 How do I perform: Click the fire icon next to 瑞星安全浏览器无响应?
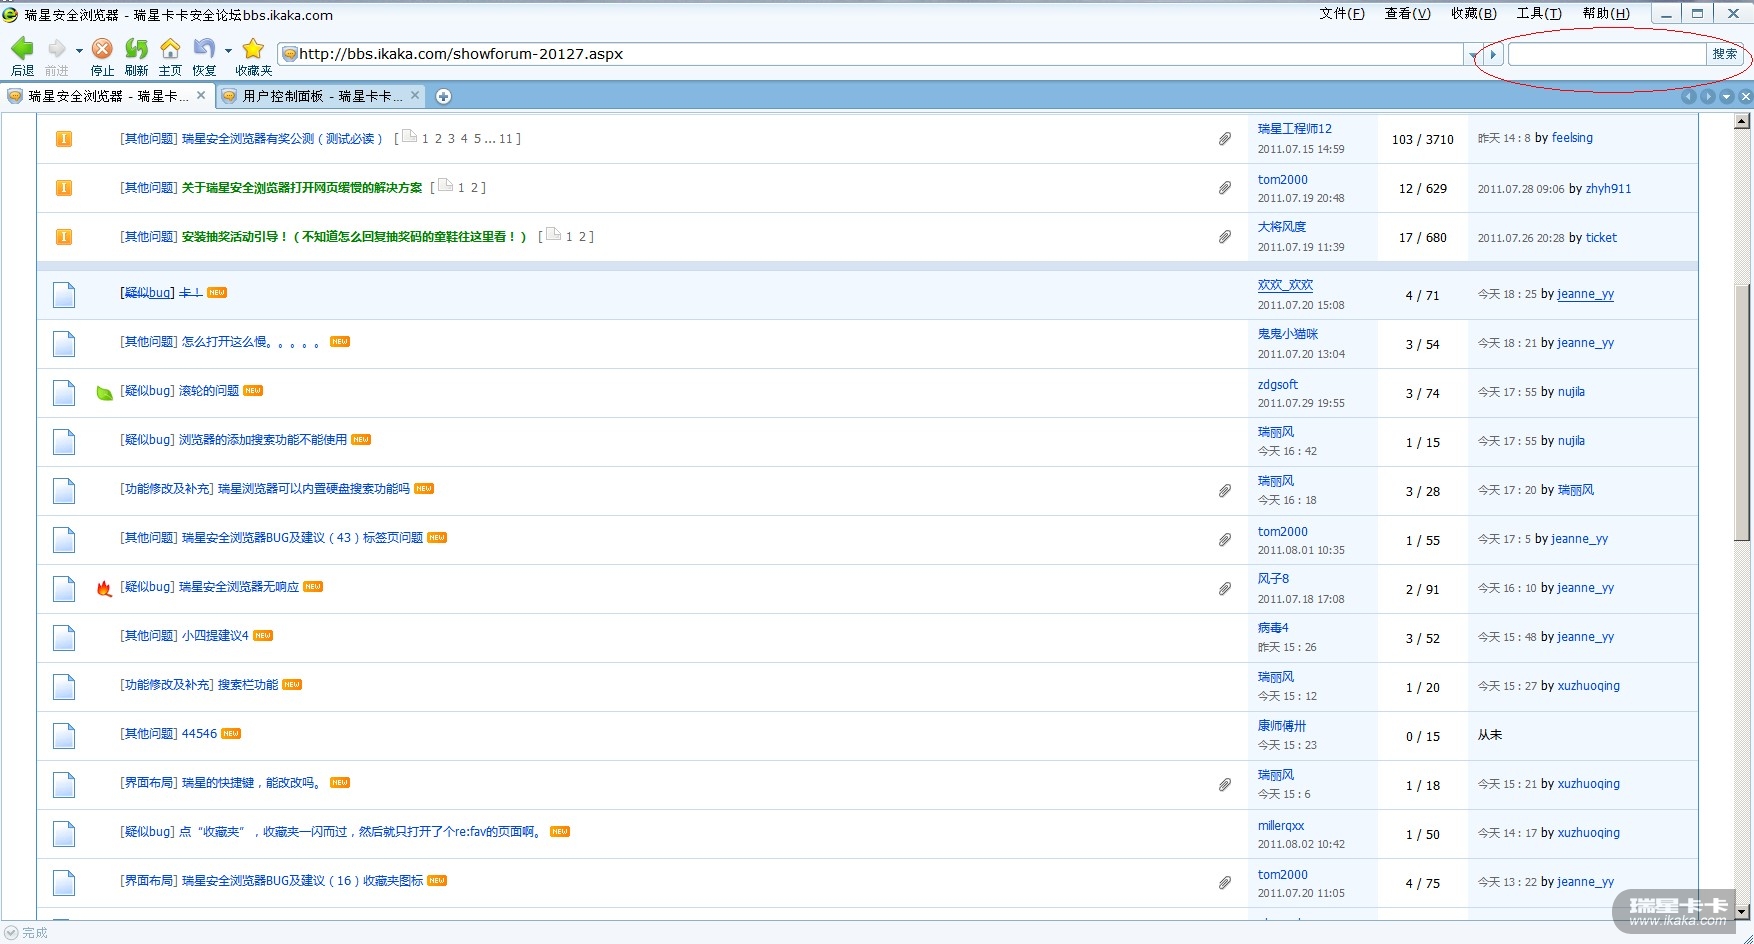(104, 588)
